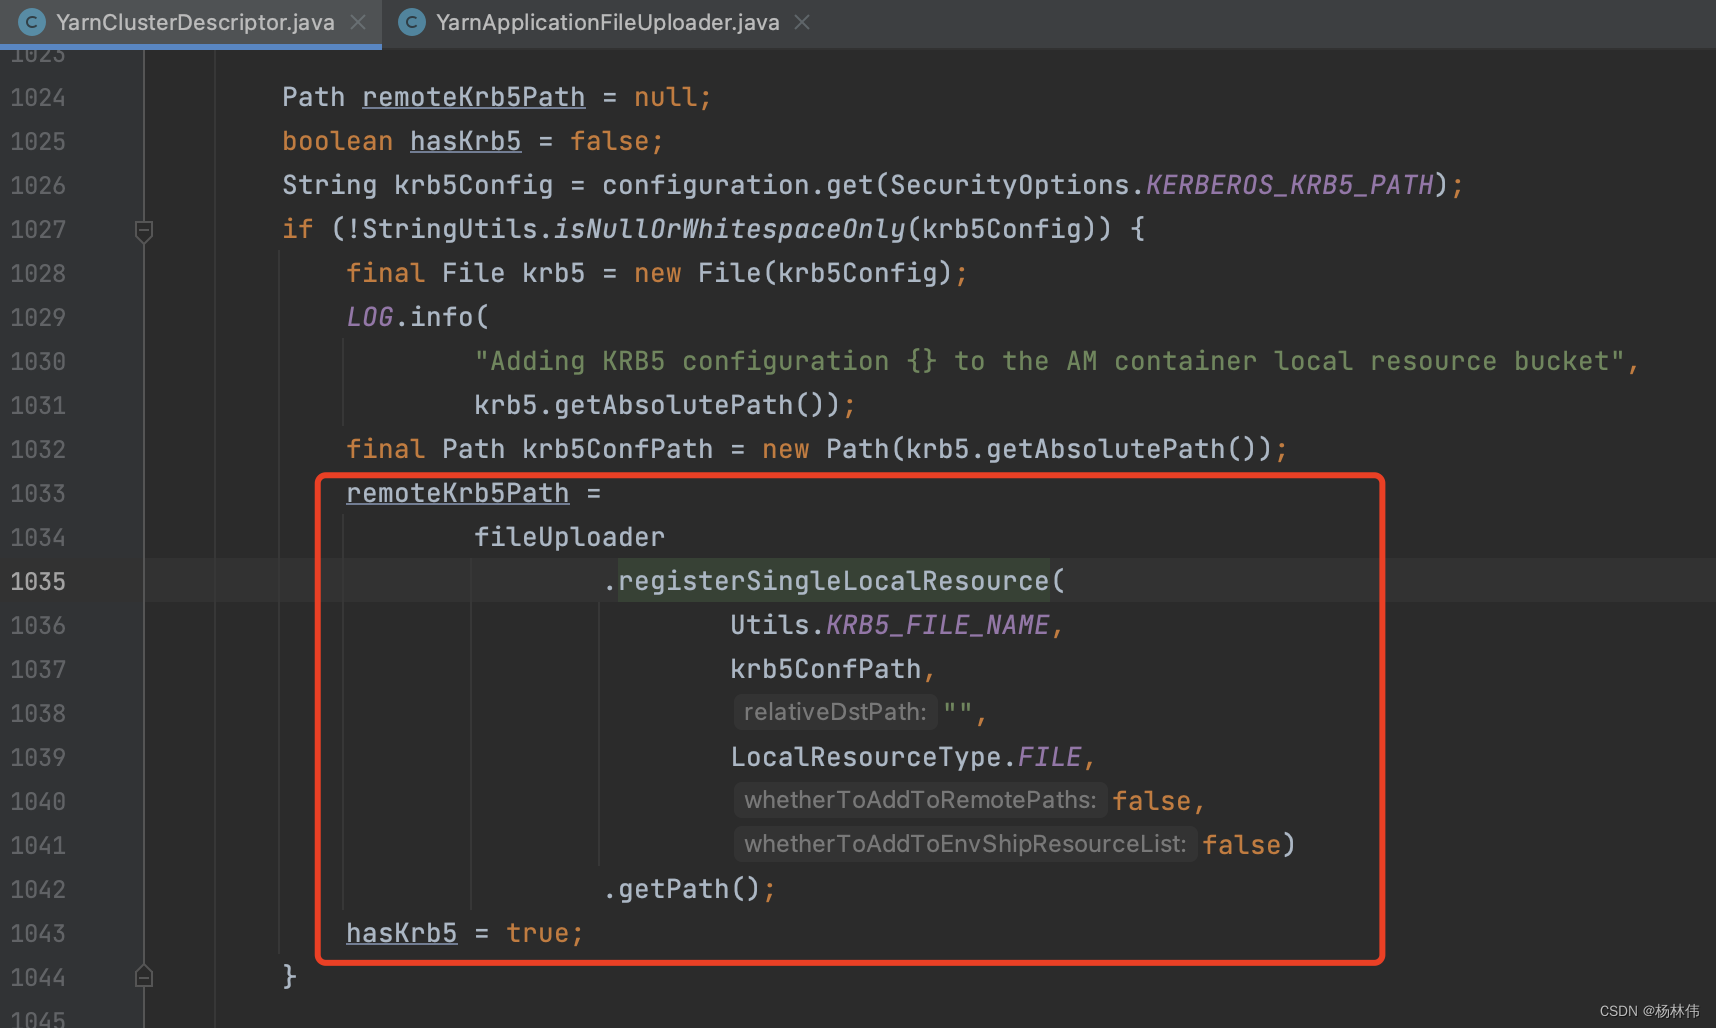Close the YarnClusterDescriptor.java tab
1716x1028 pixels.
point(358,22)
